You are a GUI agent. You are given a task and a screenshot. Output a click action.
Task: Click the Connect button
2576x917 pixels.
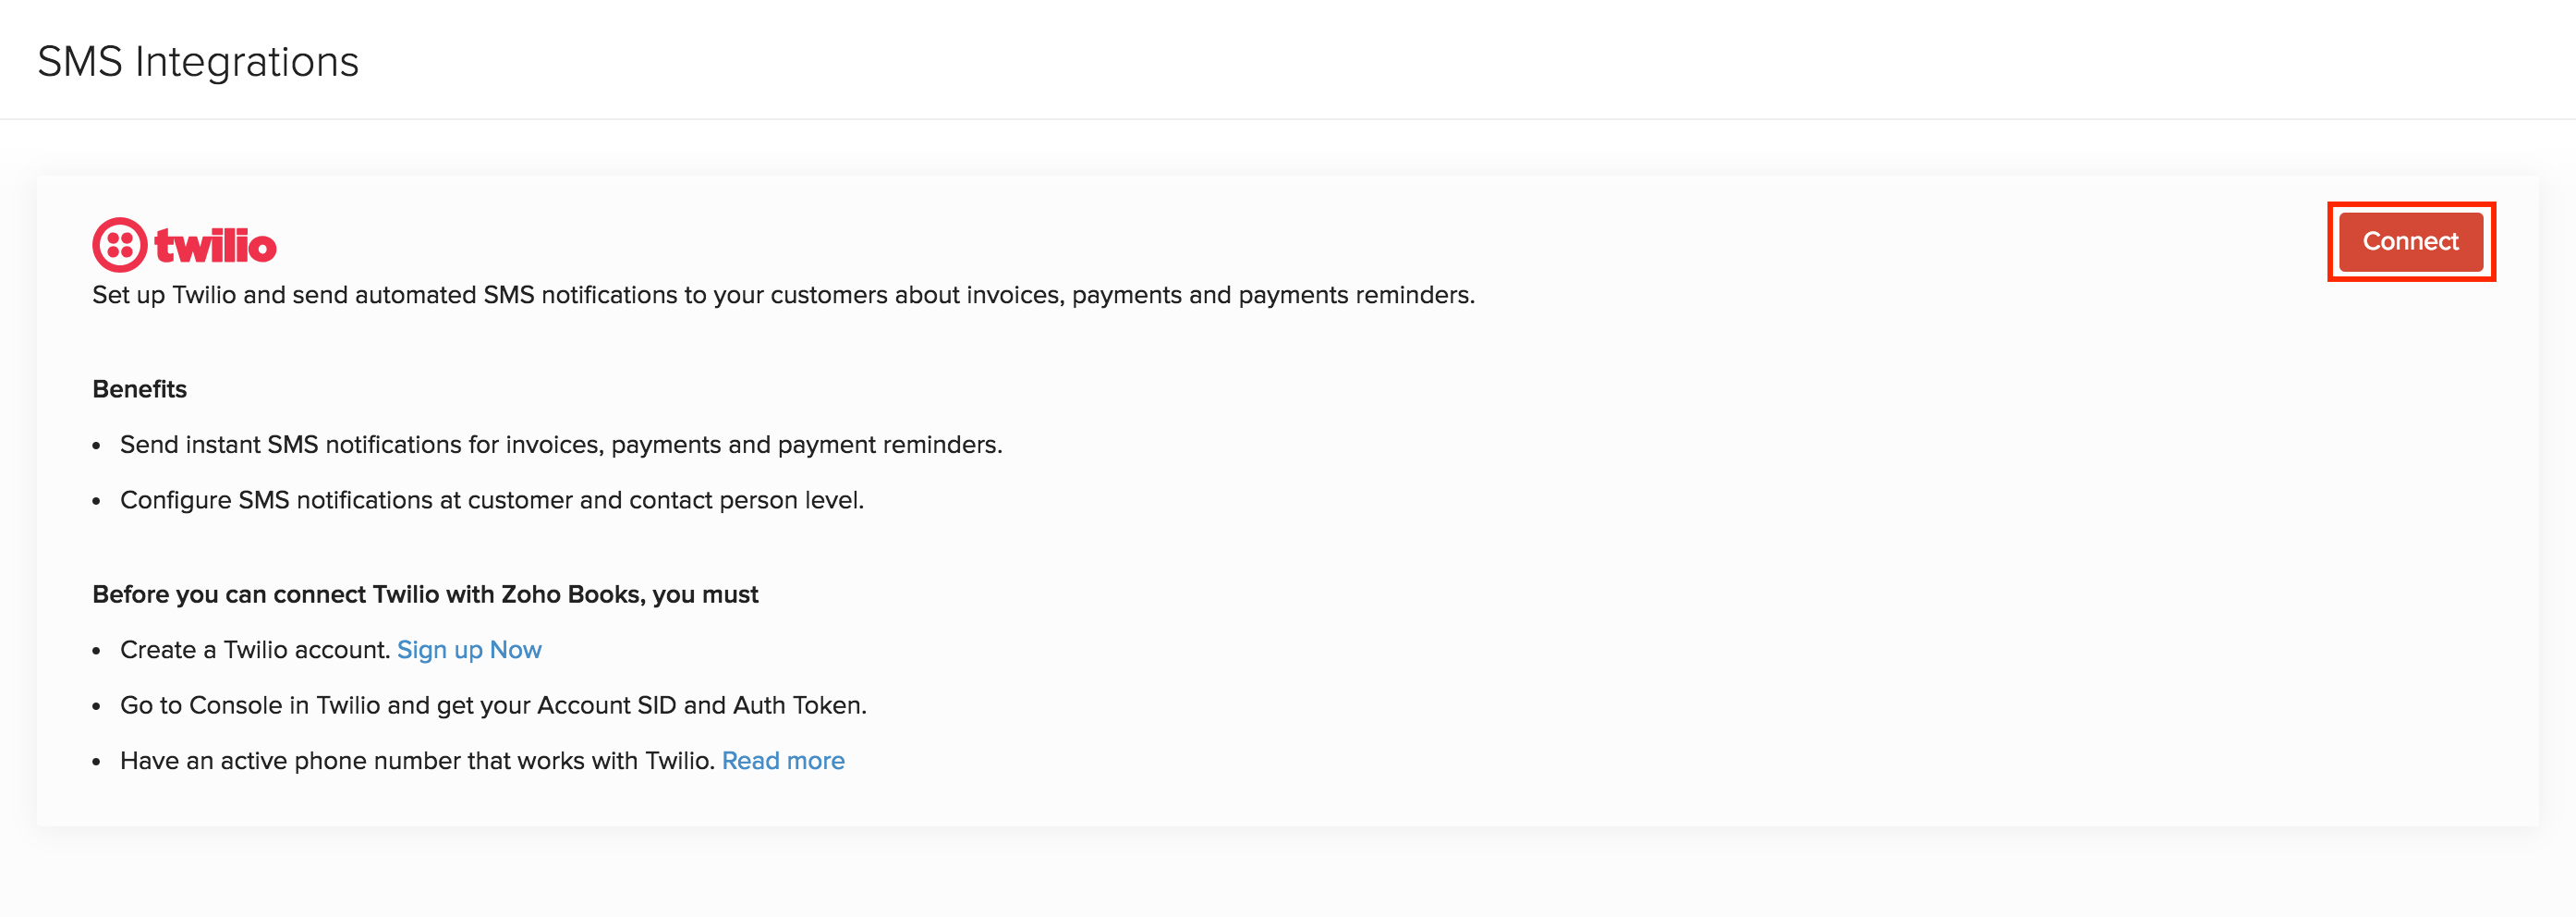tap(2410, 242)
